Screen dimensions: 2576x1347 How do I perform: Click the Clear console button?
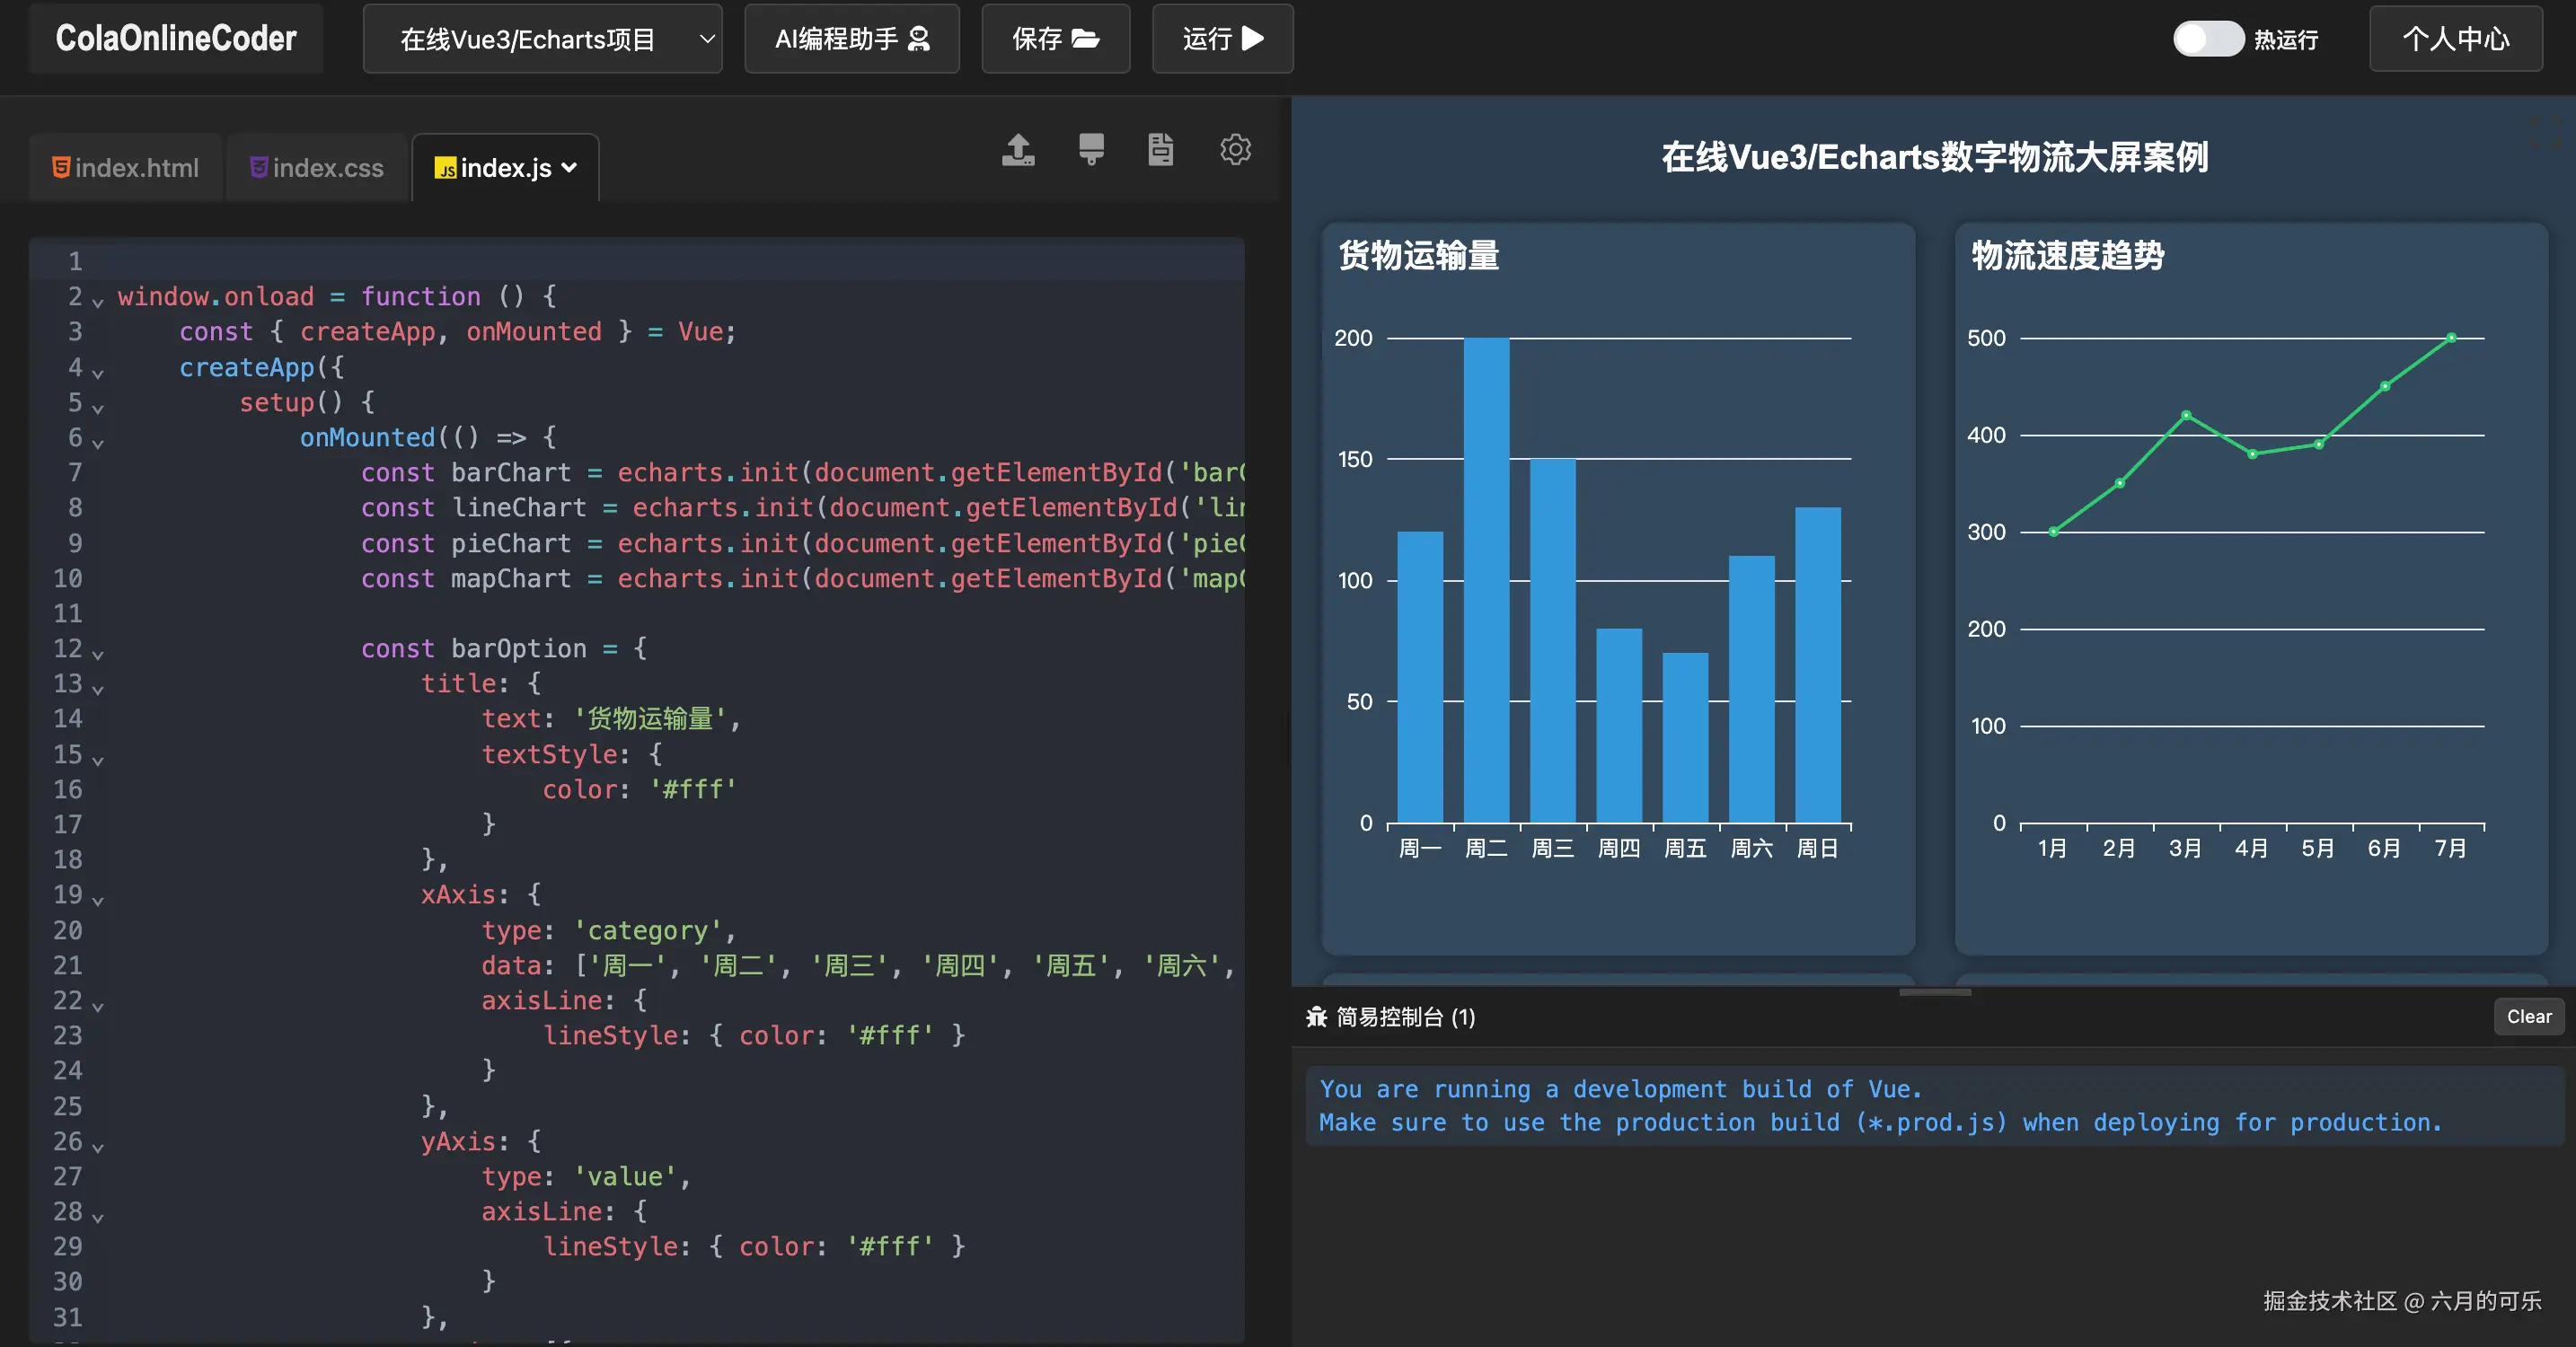(2529, 1016)
